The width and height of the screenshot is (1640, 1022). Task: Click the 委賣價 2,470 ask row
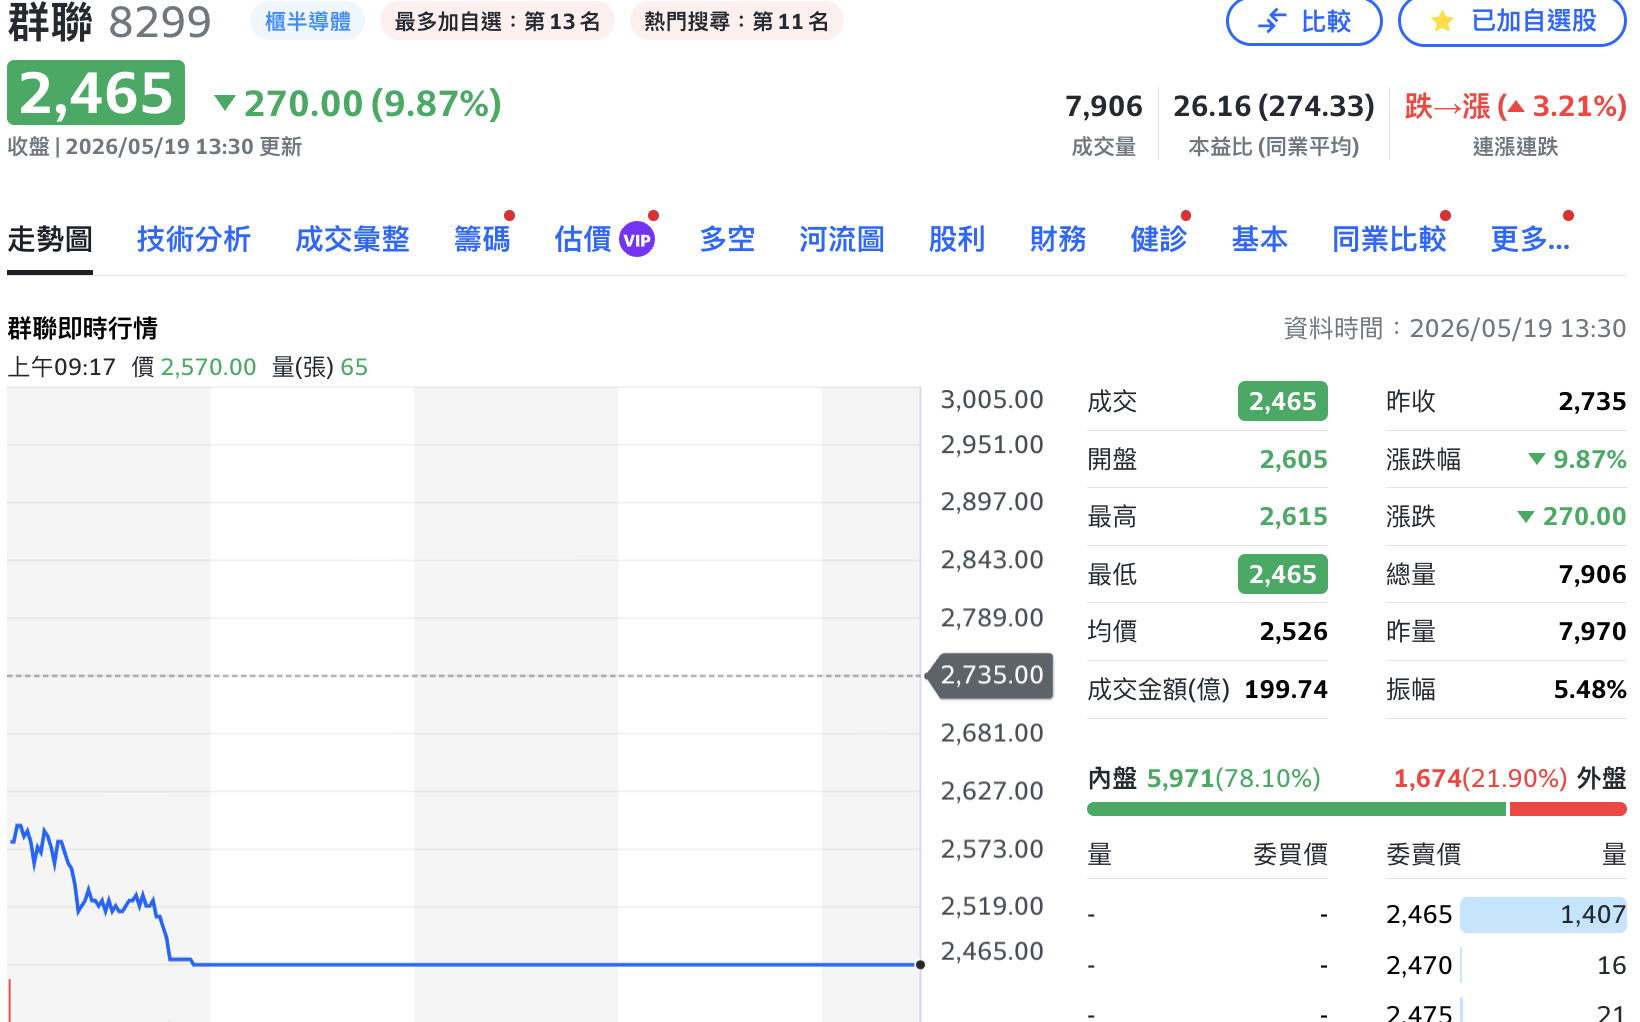coord(1506,965)
